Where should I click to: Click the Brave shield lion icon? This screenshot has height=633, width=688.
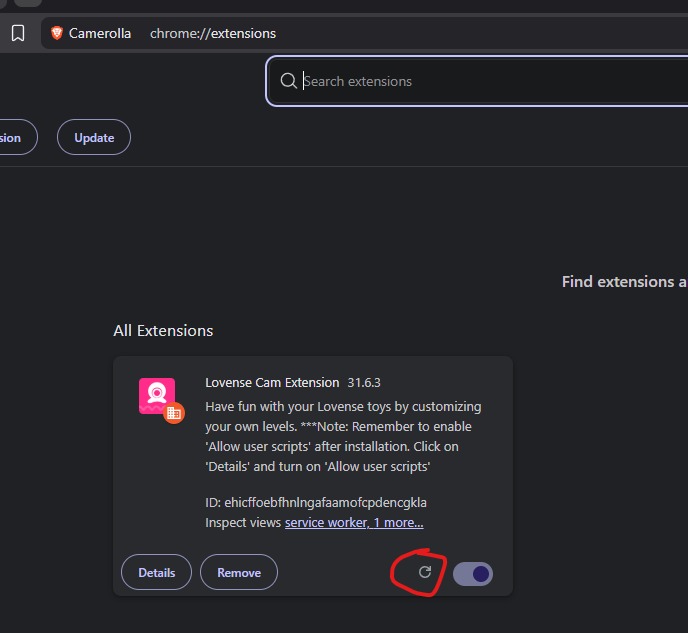[x=57, y=33]
